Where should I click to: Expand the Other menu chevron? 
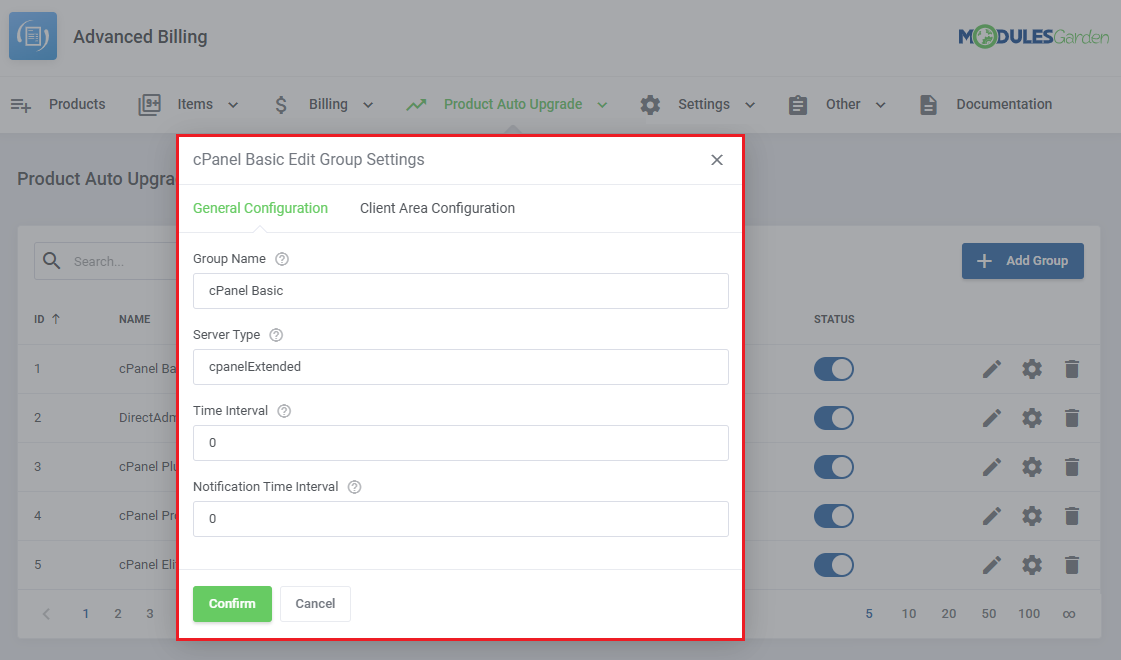pos(881,105)
